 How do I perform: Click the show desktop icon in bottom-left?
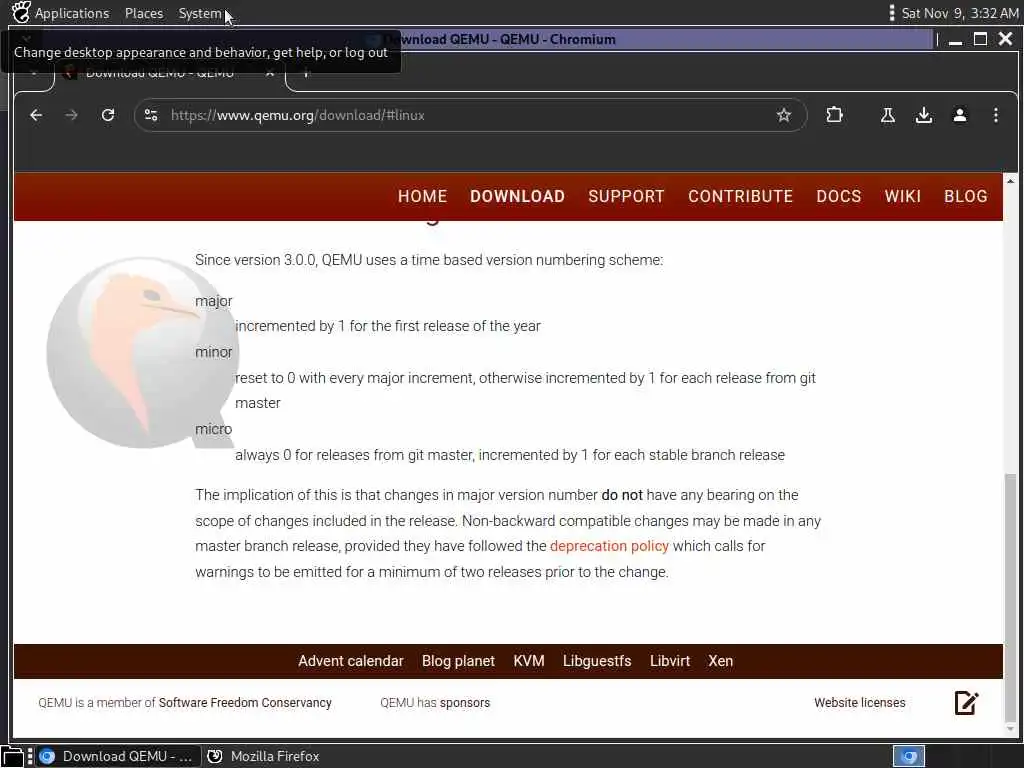(12, 757)
